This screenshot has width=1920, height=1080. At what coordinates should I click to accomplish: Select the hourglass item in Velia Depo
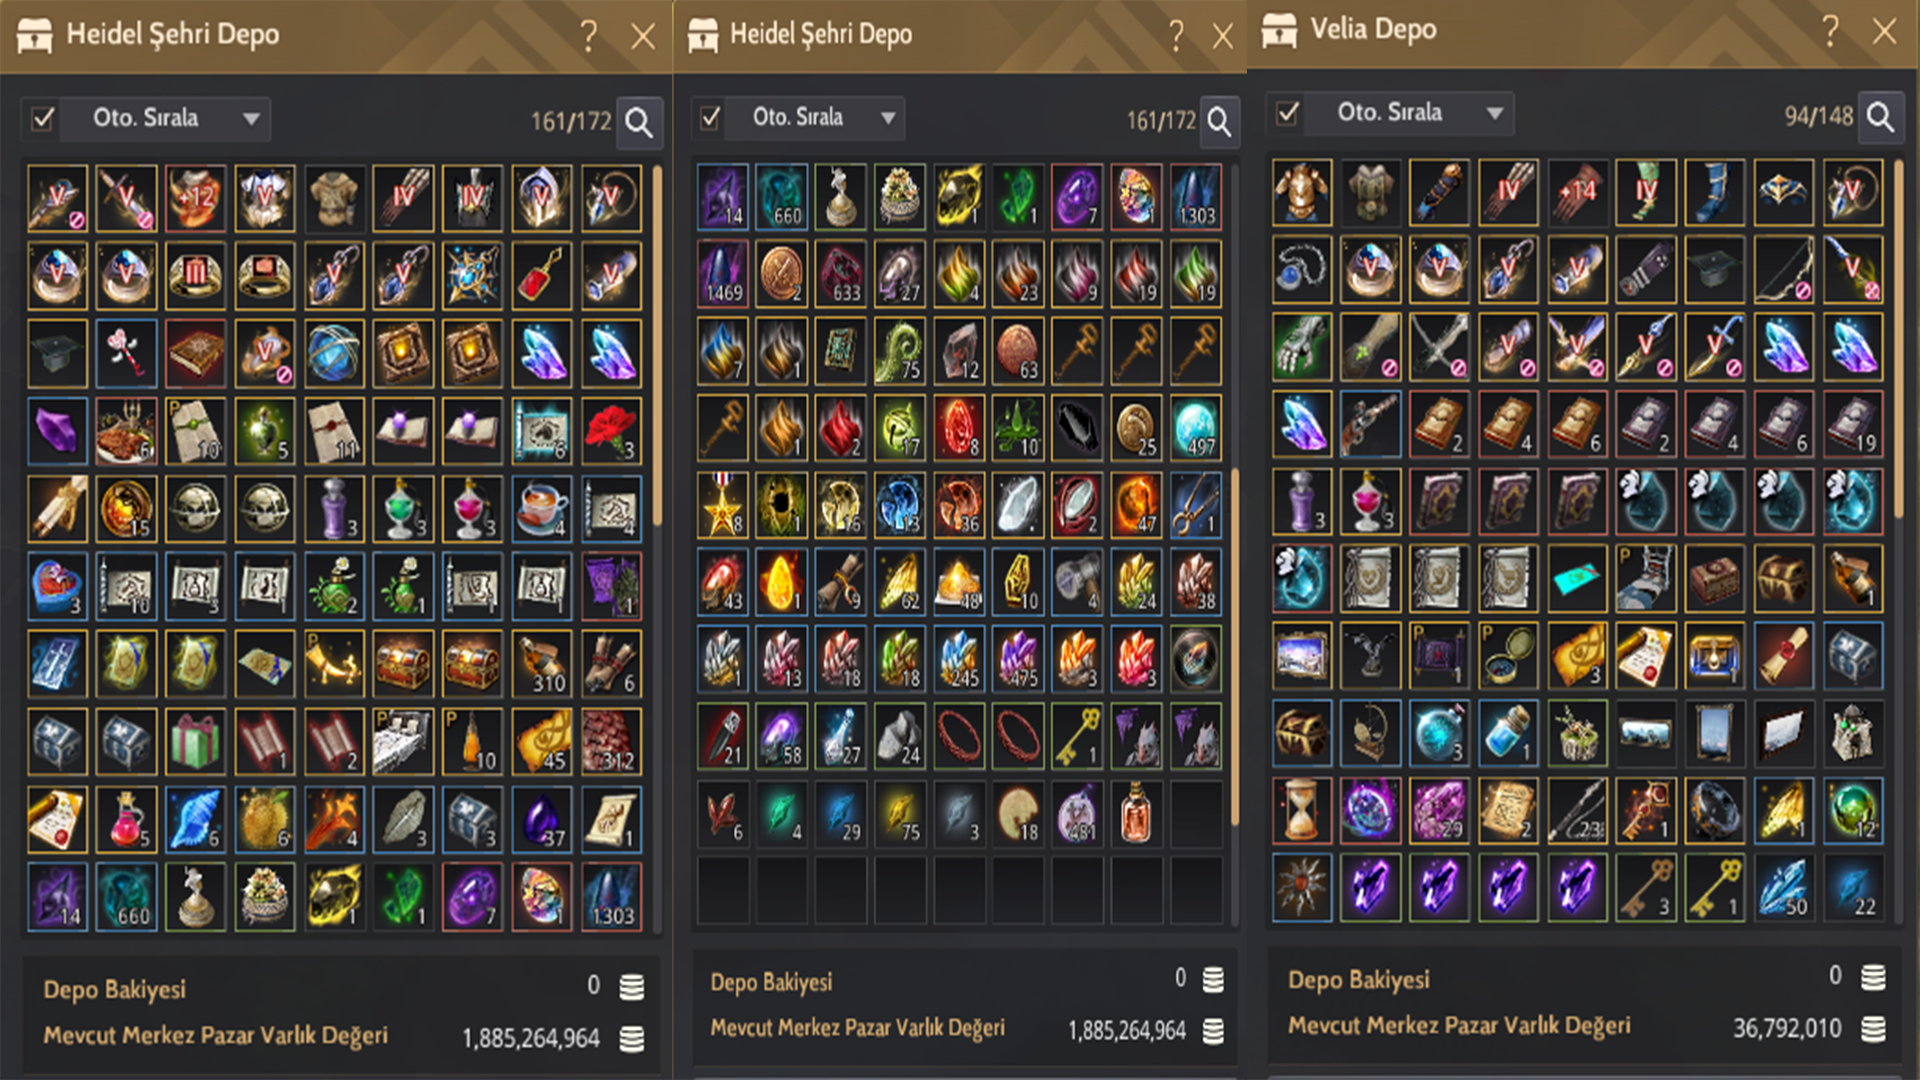(1301, 808)
